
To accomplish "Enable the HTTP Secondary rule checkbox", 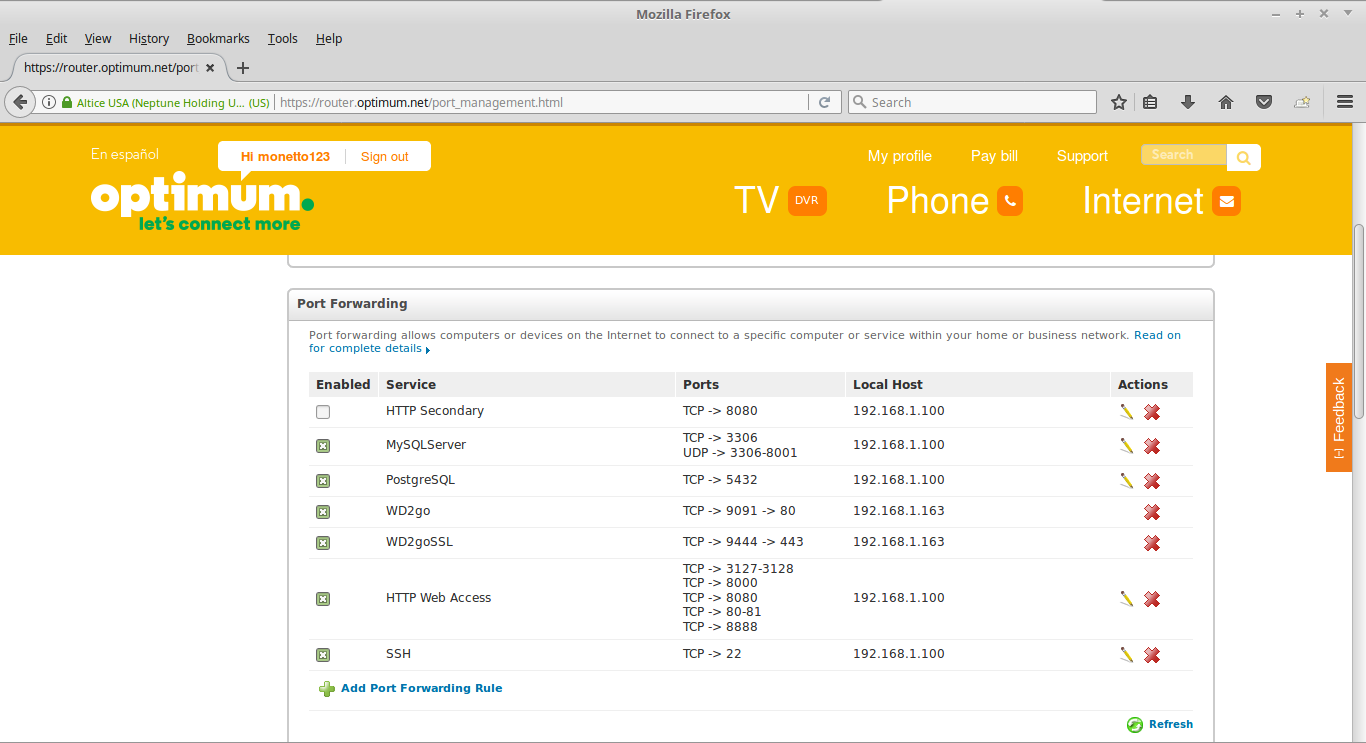I will point(323,412).
